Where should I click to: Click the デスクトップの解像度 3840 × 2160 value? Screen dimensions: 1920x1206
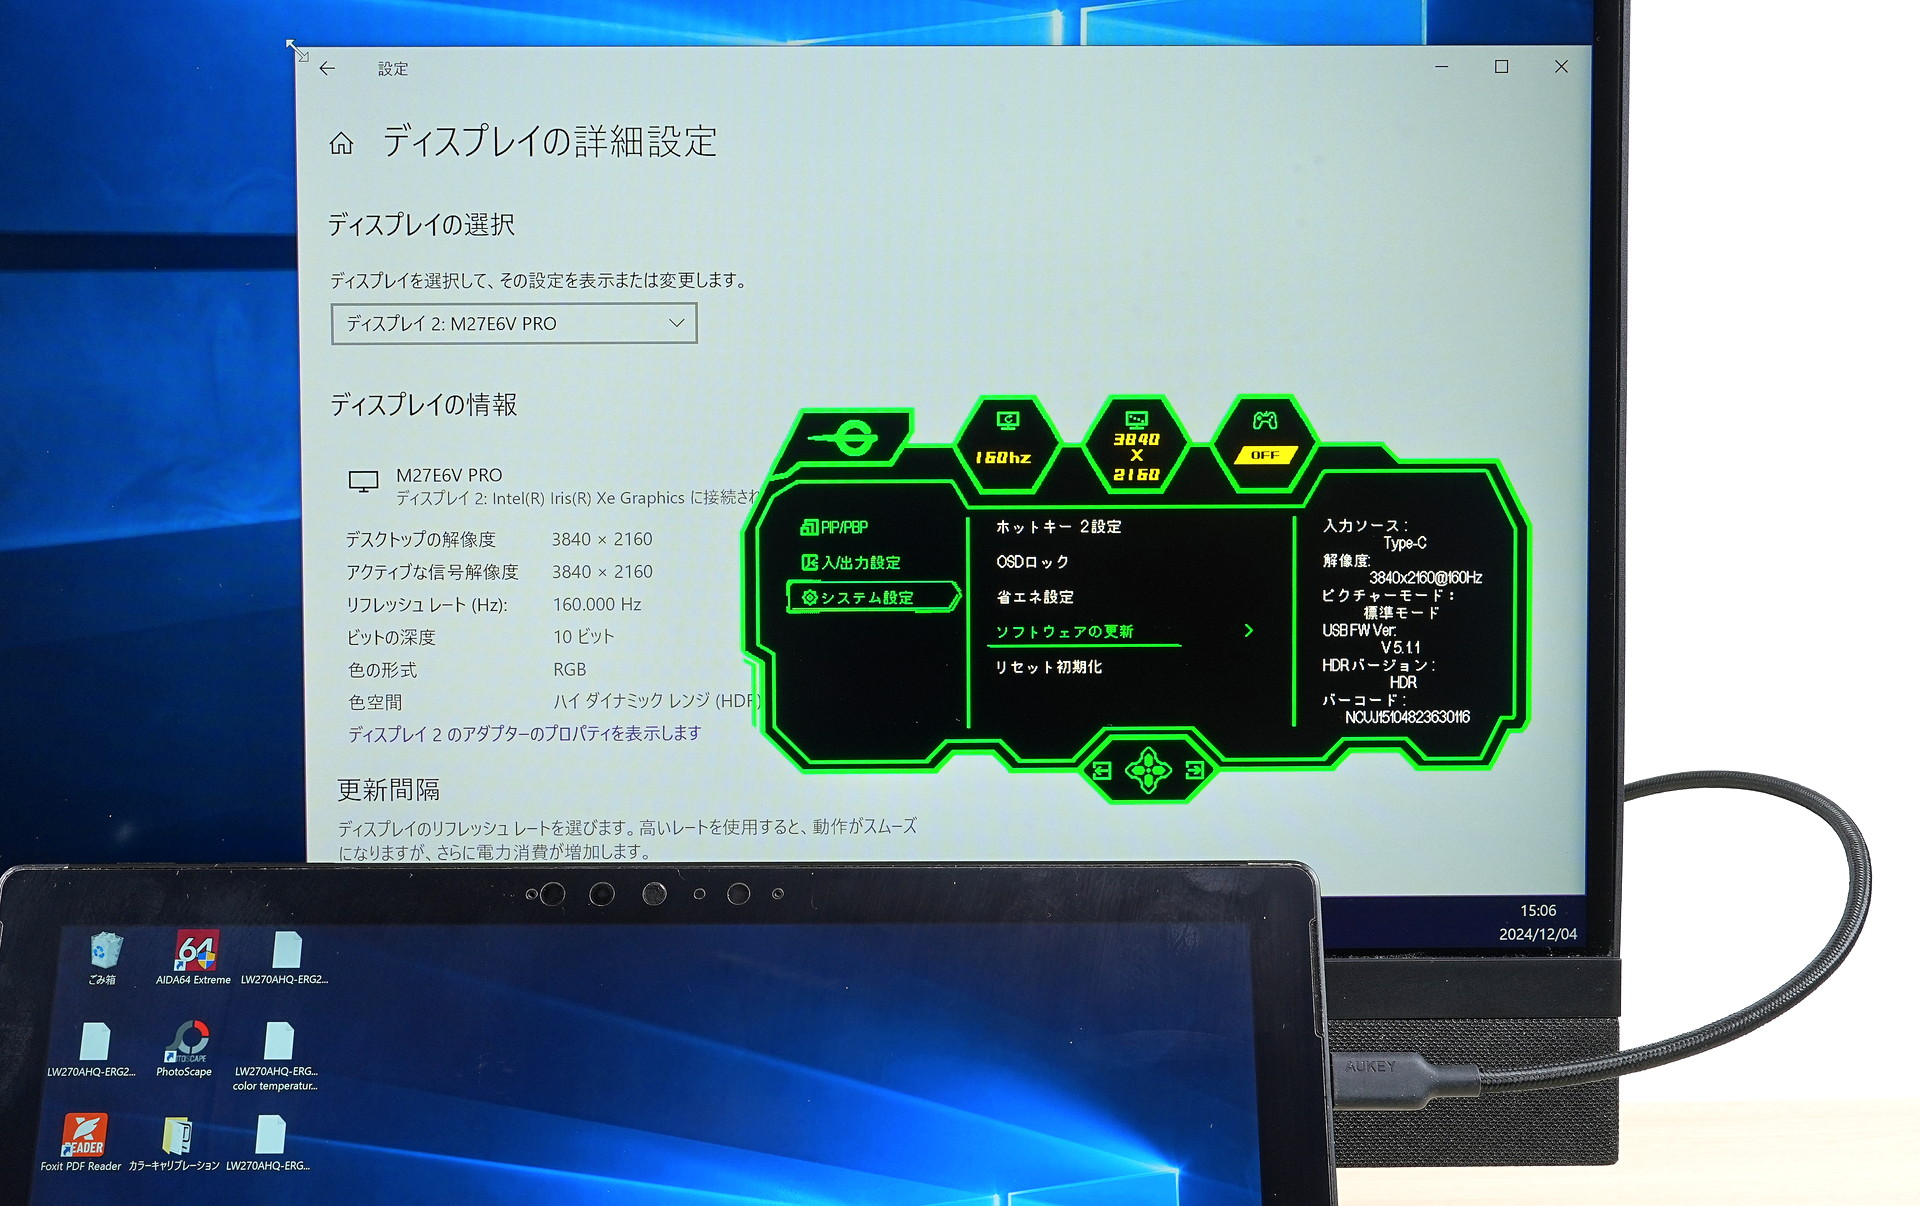click(602, 539)
